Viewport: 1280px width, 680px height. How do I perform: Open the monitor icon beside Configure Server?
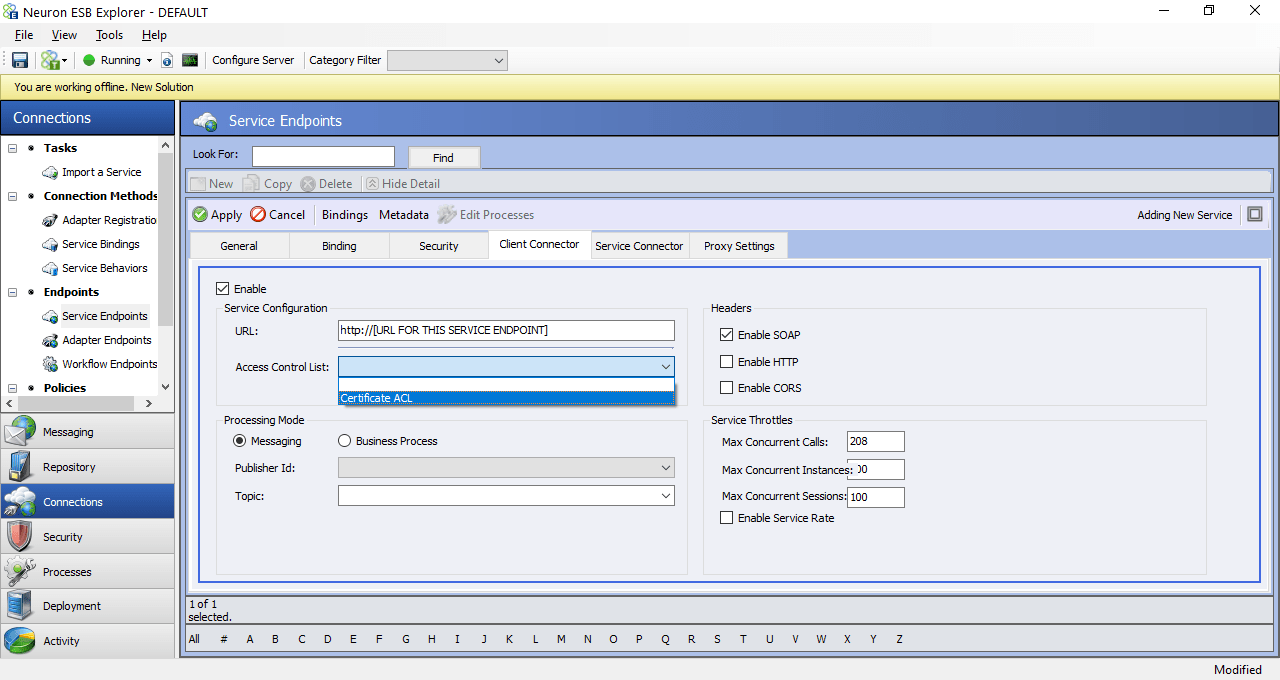click(189, 60)
